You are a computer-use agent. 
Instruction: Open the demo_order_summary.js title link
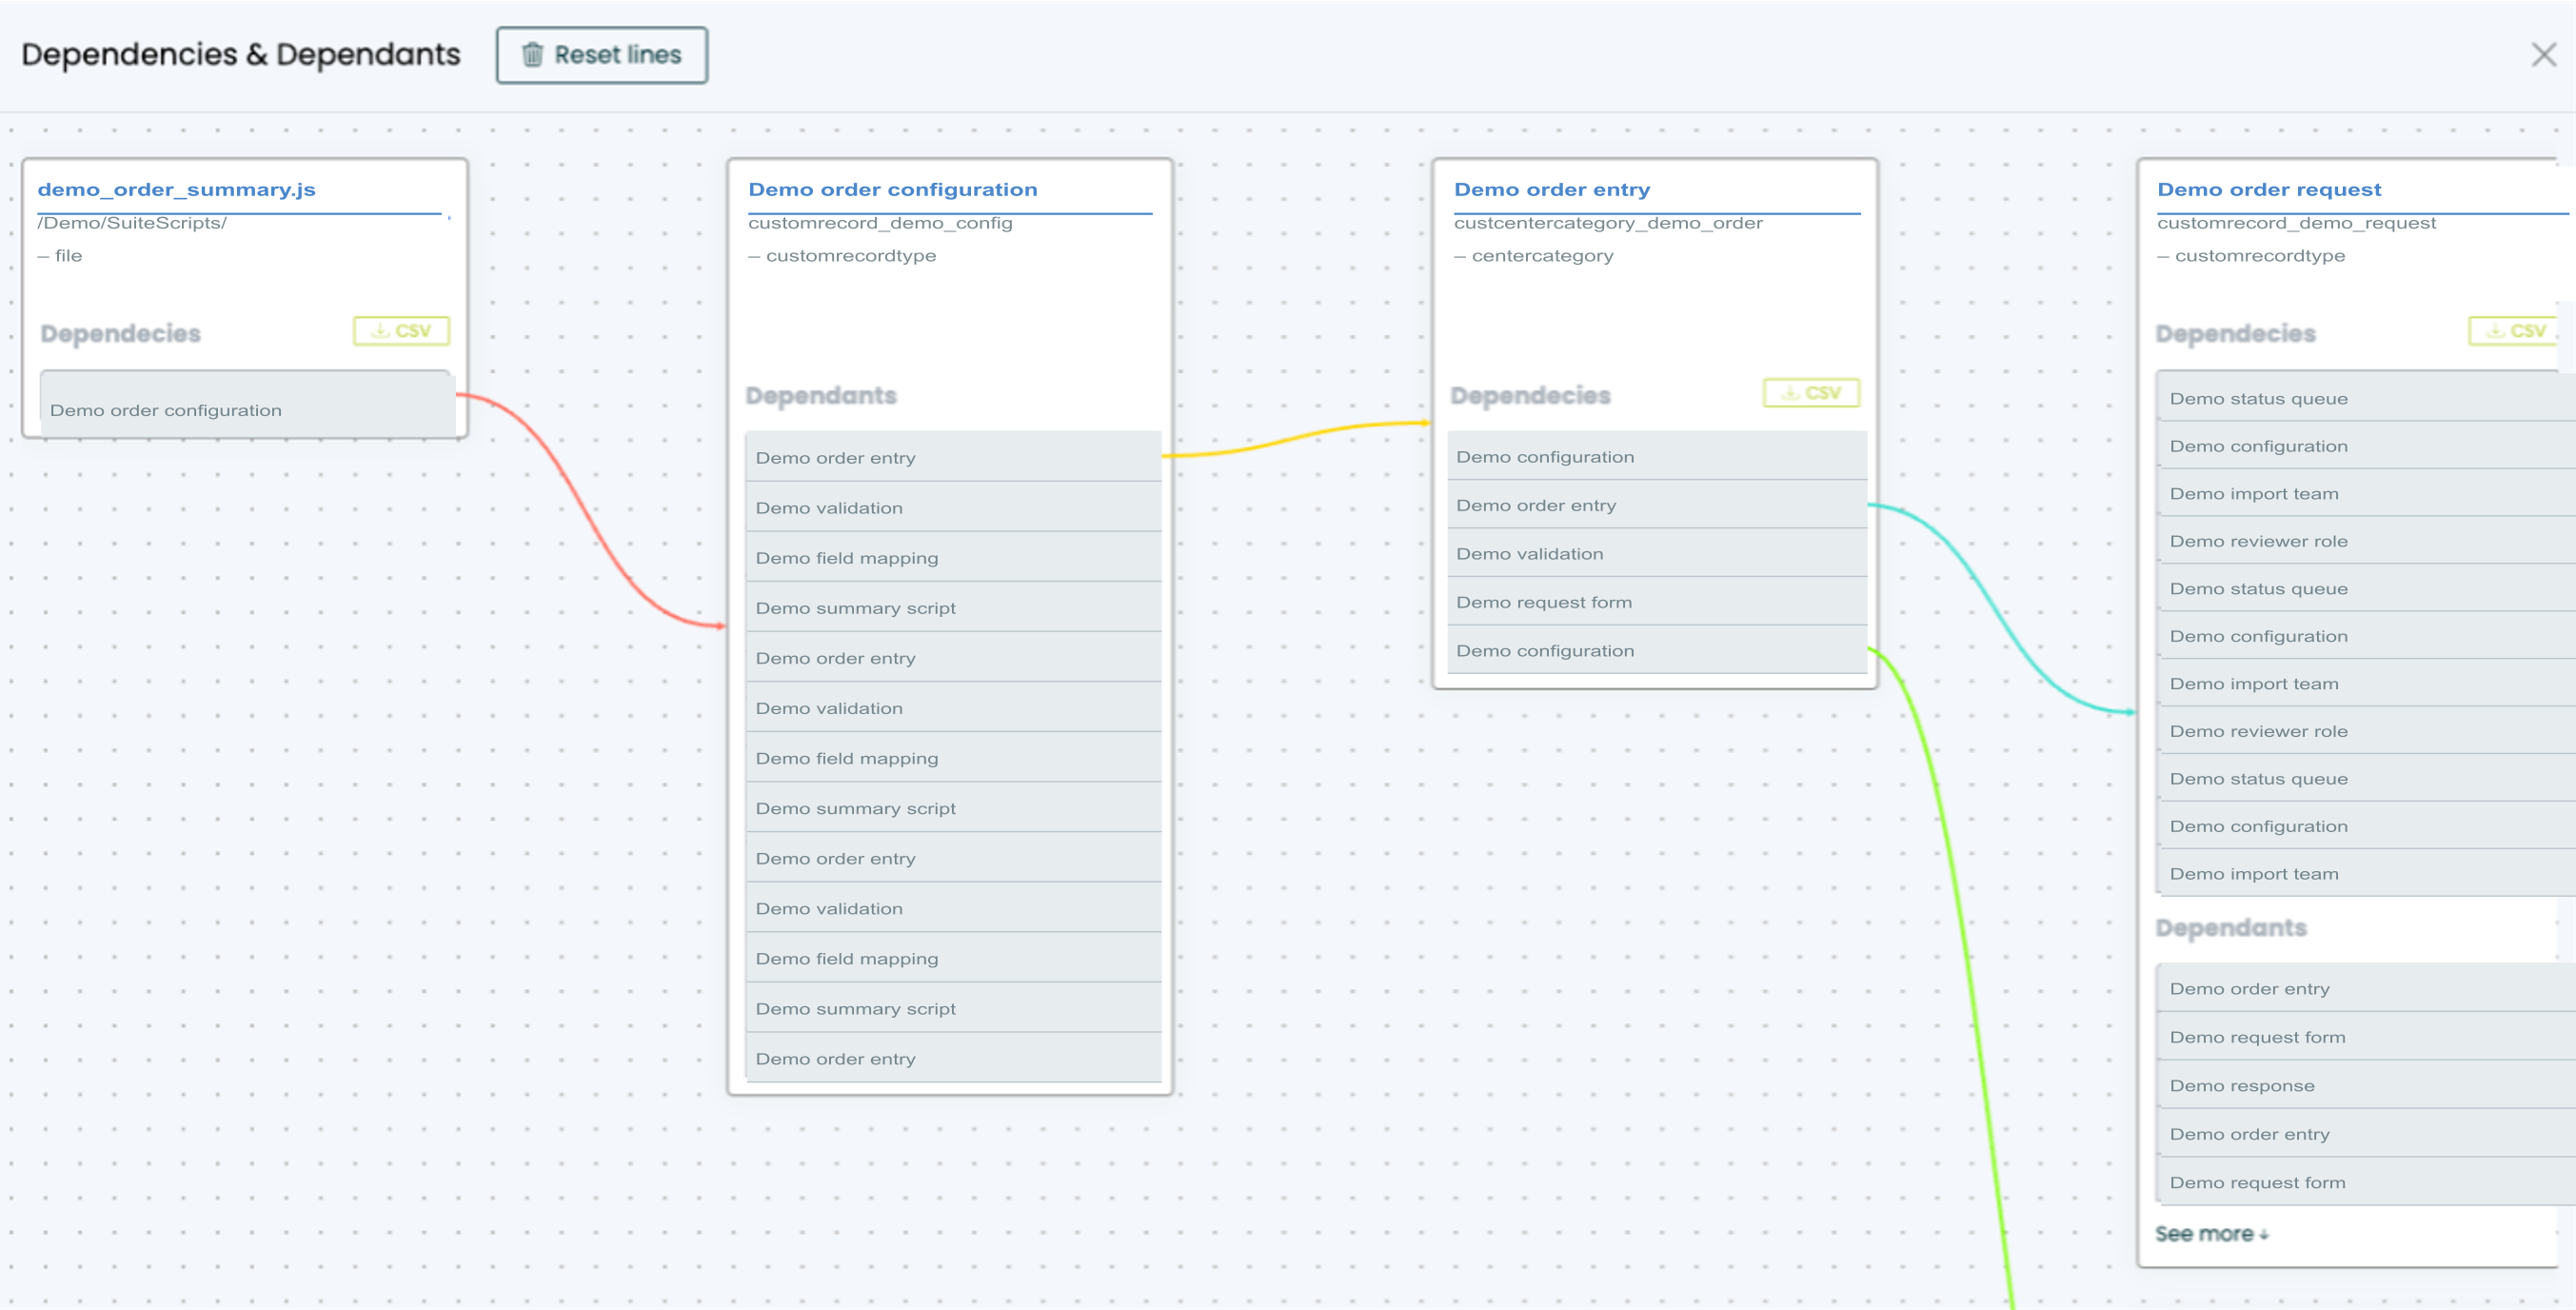pyautogui.click(x=177, y=189)
